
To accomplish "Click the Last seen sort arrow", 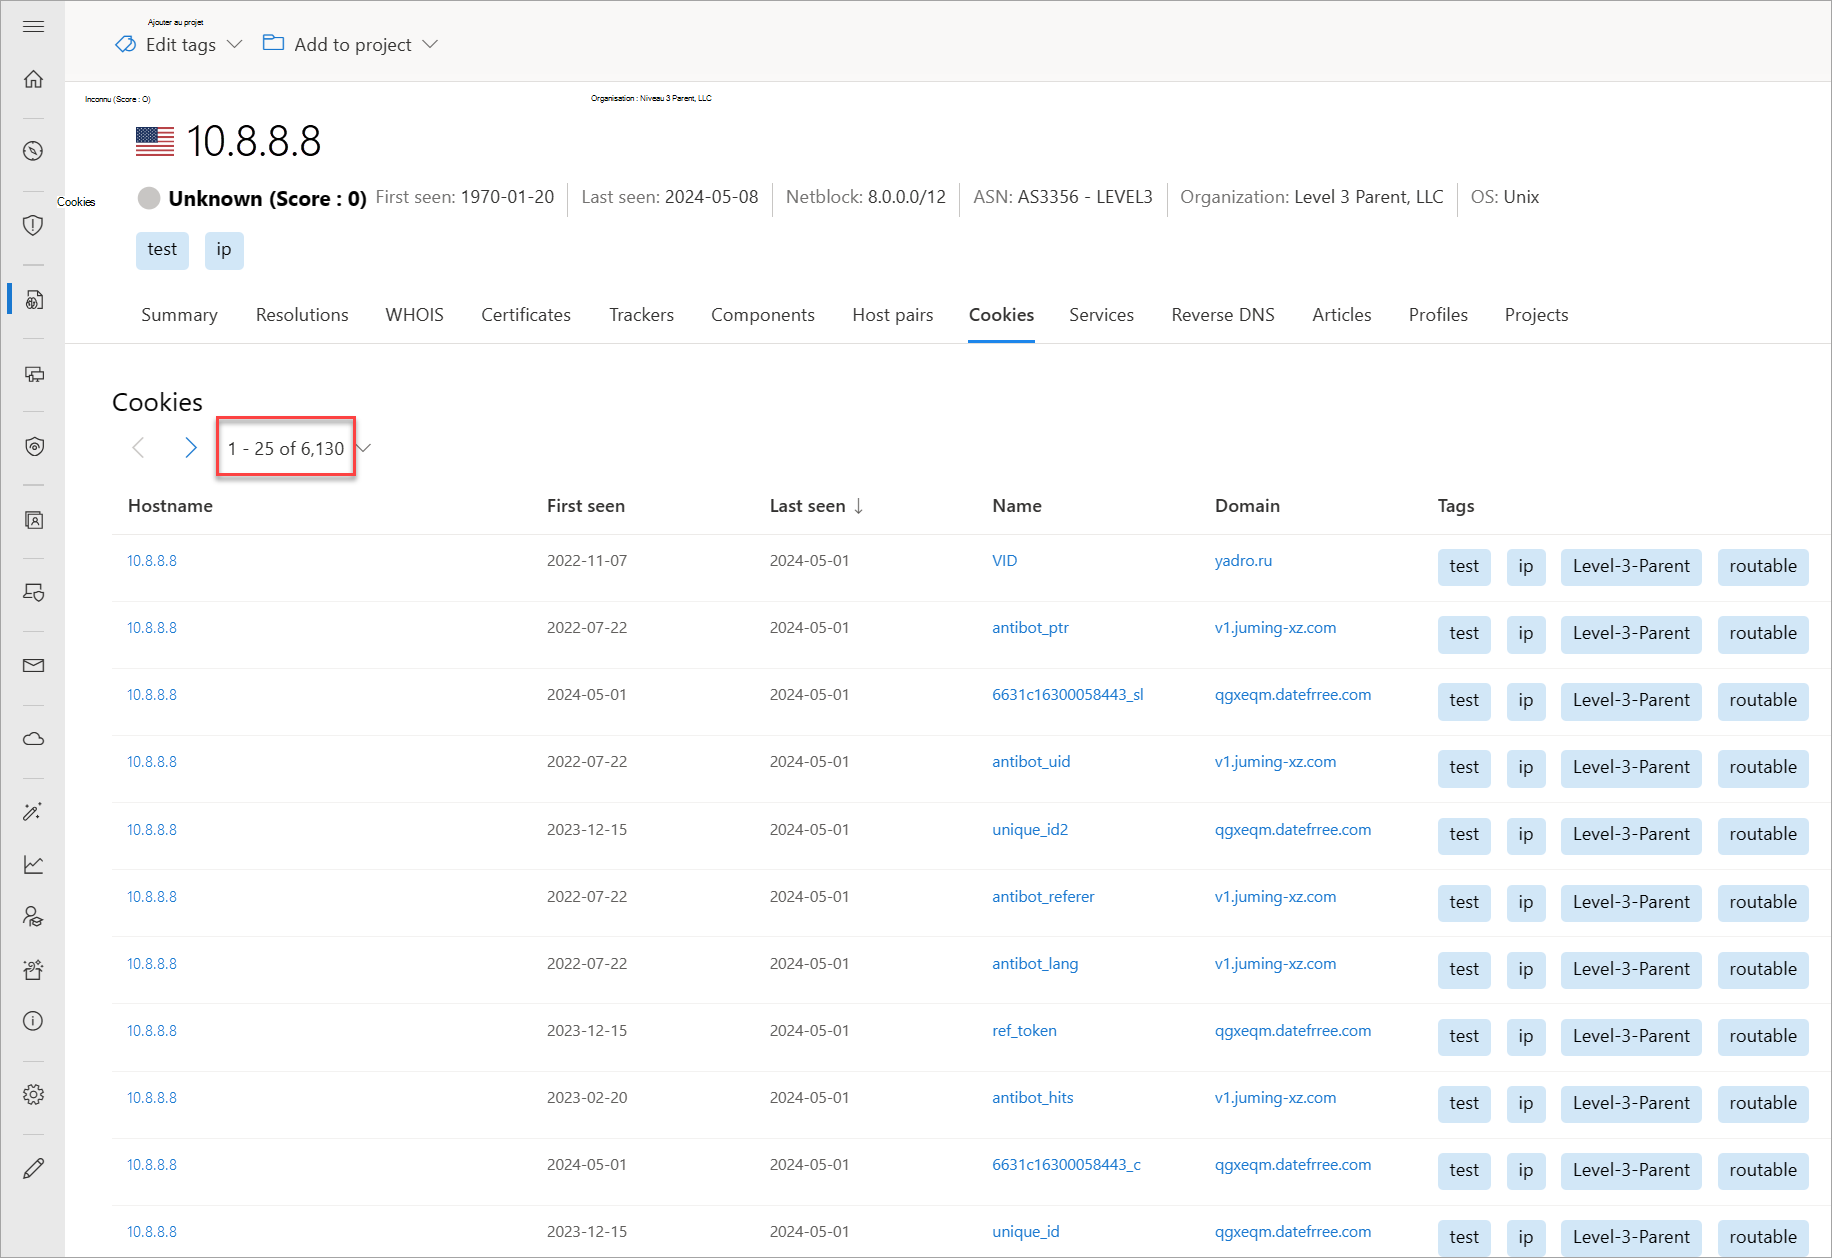I will pos(858,506).
